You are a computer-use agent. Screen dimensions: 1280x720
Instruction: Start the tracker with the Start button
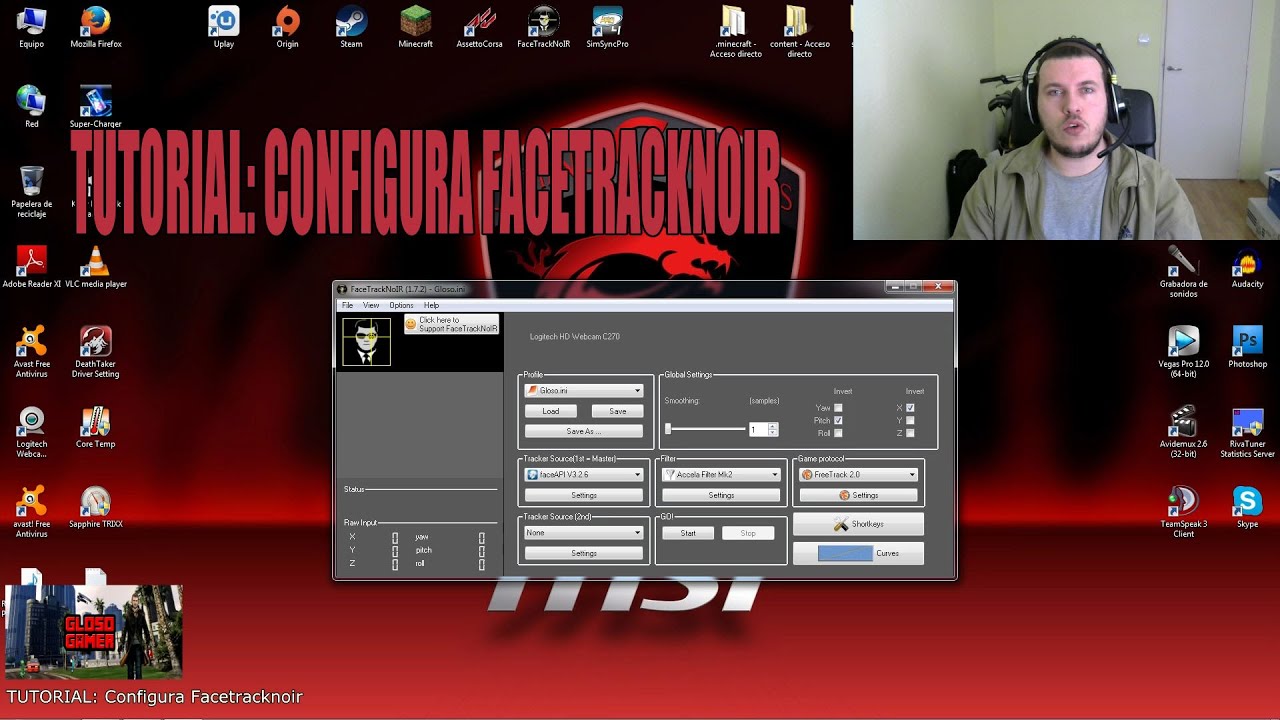(688, 533)
